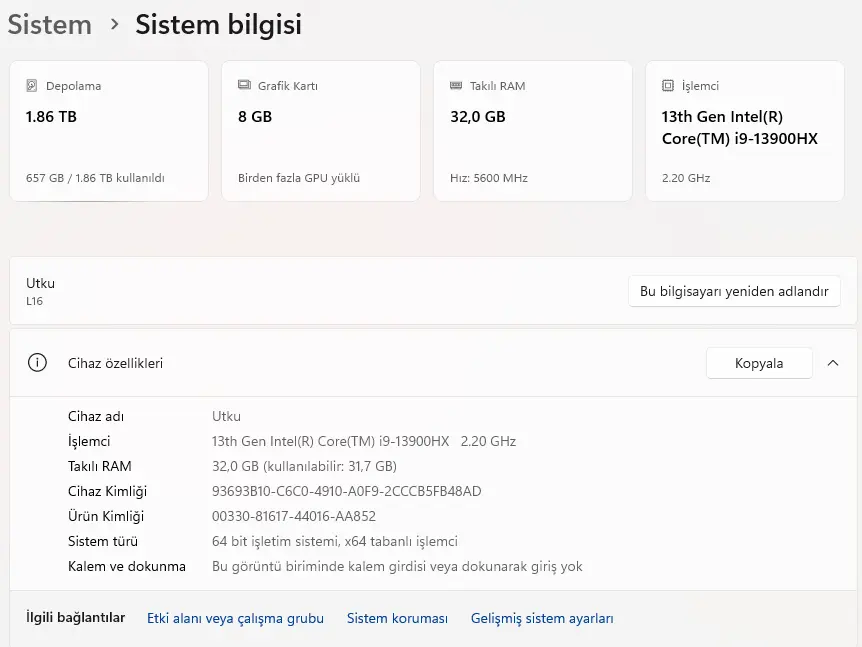The width and height of the screenshot is (862, 647).
Task: Select product ID '00330-81617-44016-AA852'
Action: click(x=294, y=517)
